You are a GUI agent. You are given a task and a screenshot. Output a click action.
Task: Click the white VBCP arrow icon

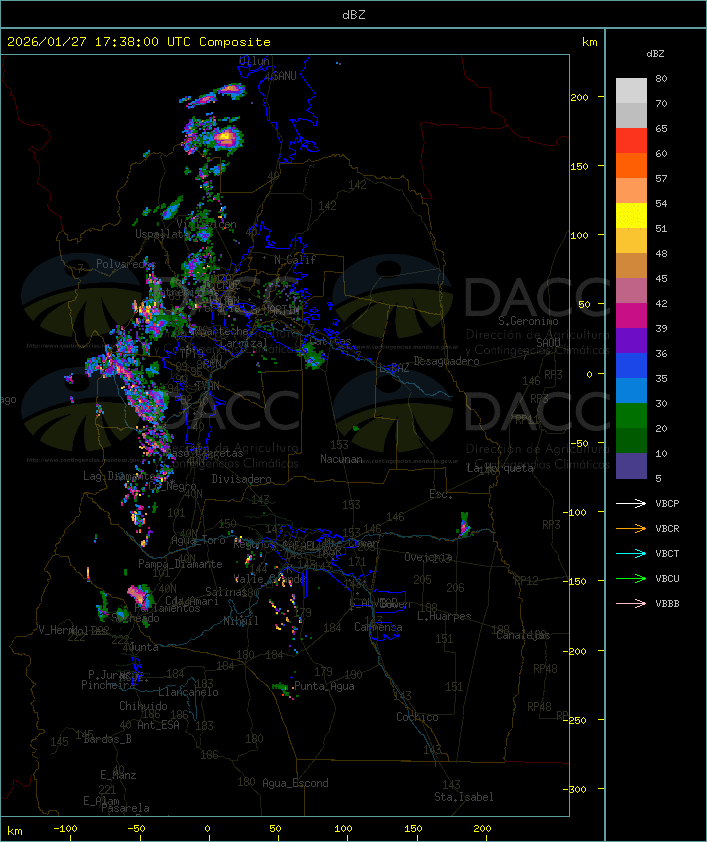tap(631, 504)
